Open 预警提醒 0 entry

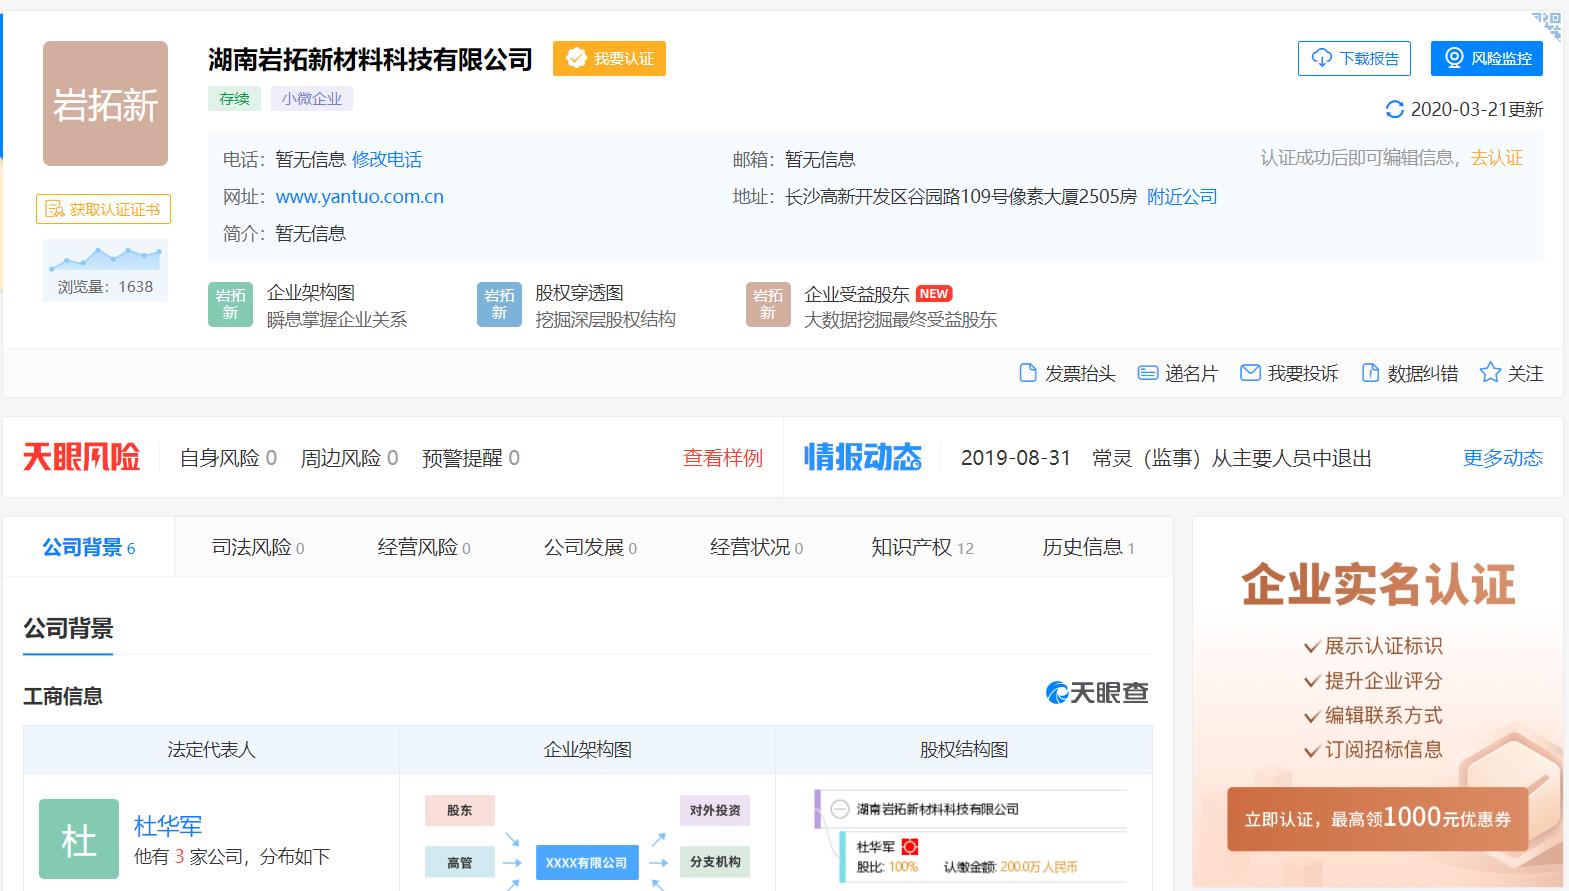click(471, 458)
